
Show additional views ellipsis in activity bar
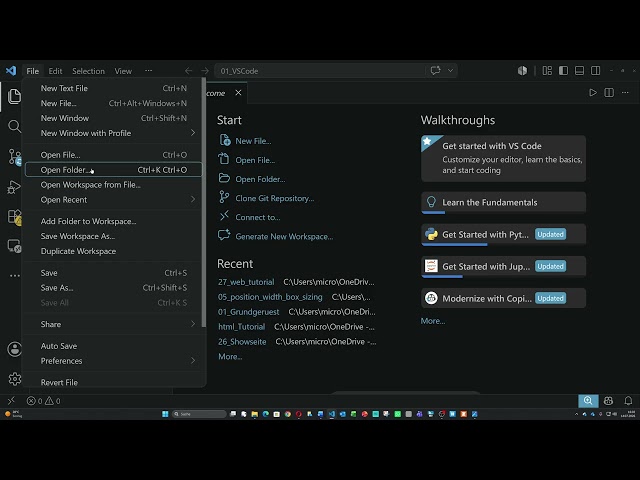point(15,276)
